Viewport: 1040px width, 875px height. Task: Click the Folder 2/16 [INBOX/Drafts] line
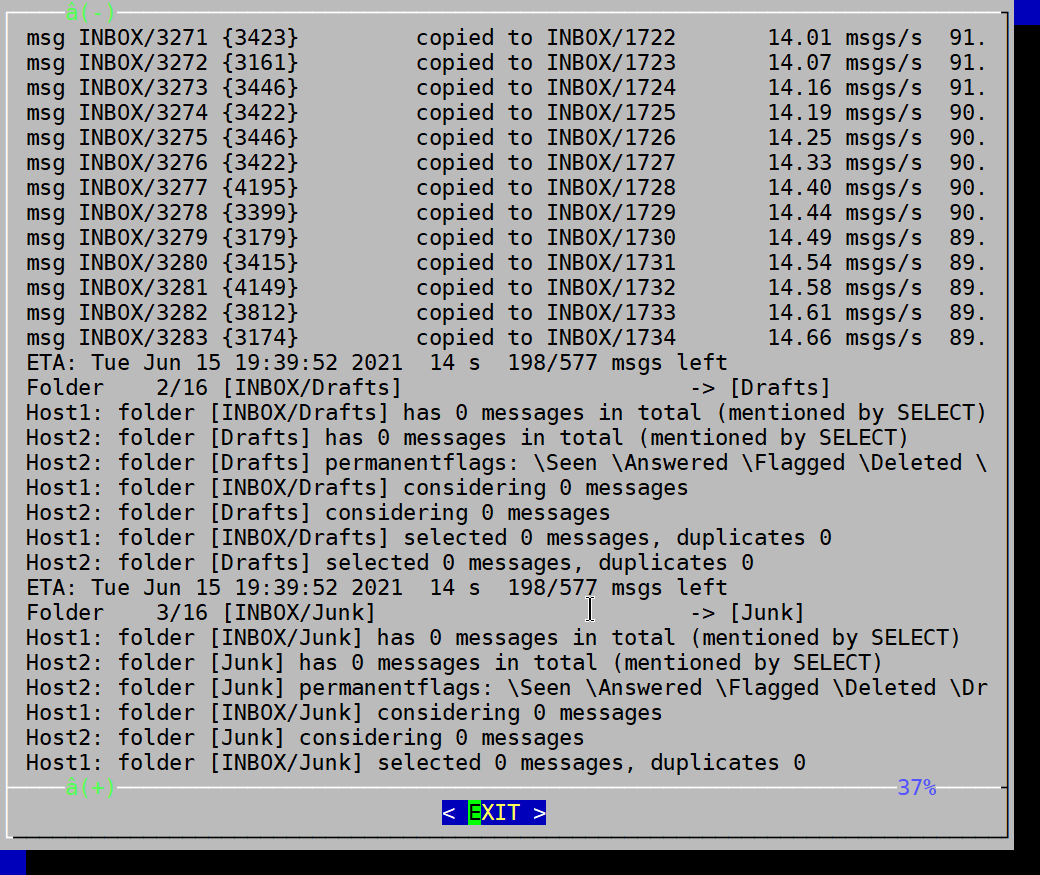click(428, 387)
